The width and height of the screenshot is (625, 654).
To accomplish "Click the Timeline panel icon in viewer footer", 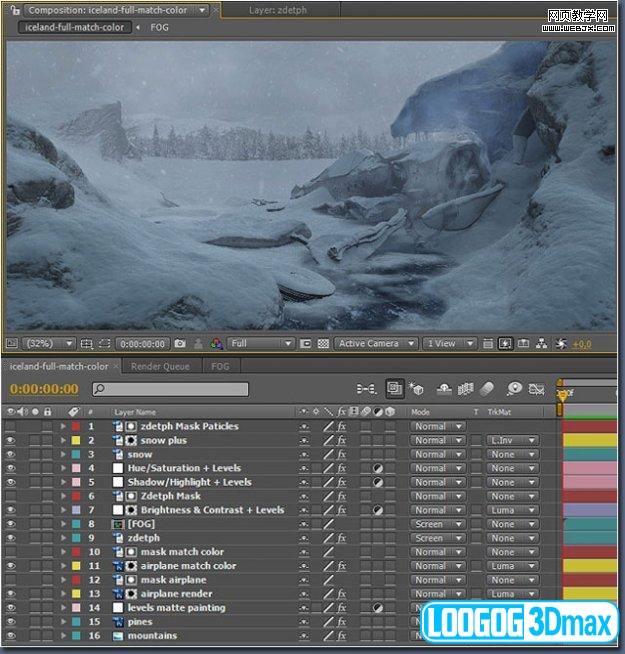I will 523,344.
